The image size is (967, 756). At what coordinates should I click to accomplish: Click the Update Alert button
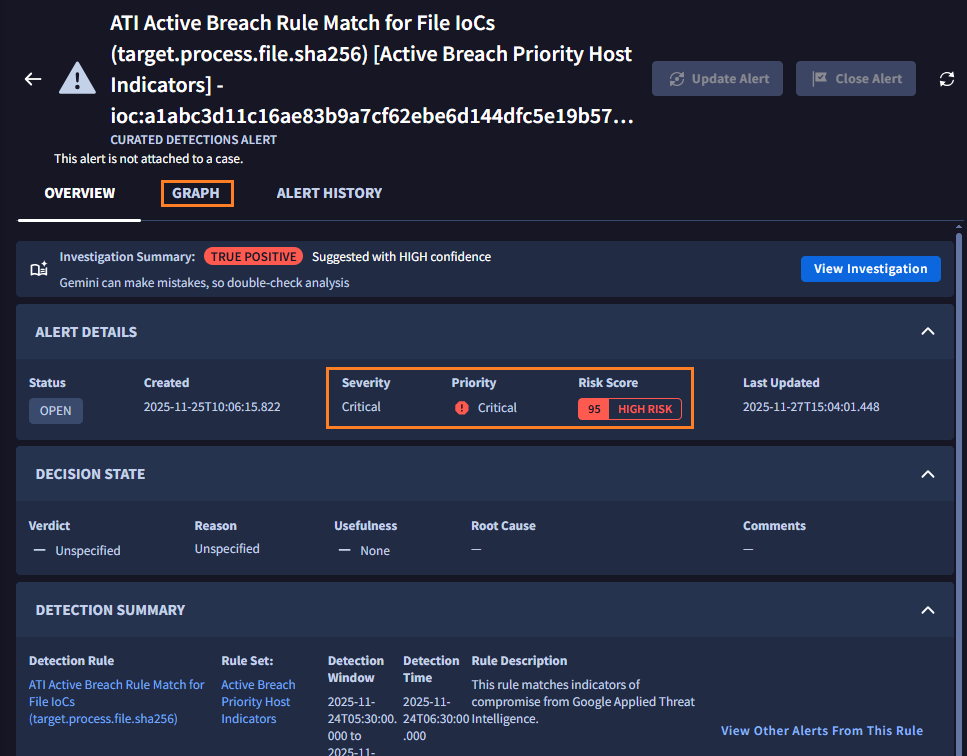click(x=719, y=79)
